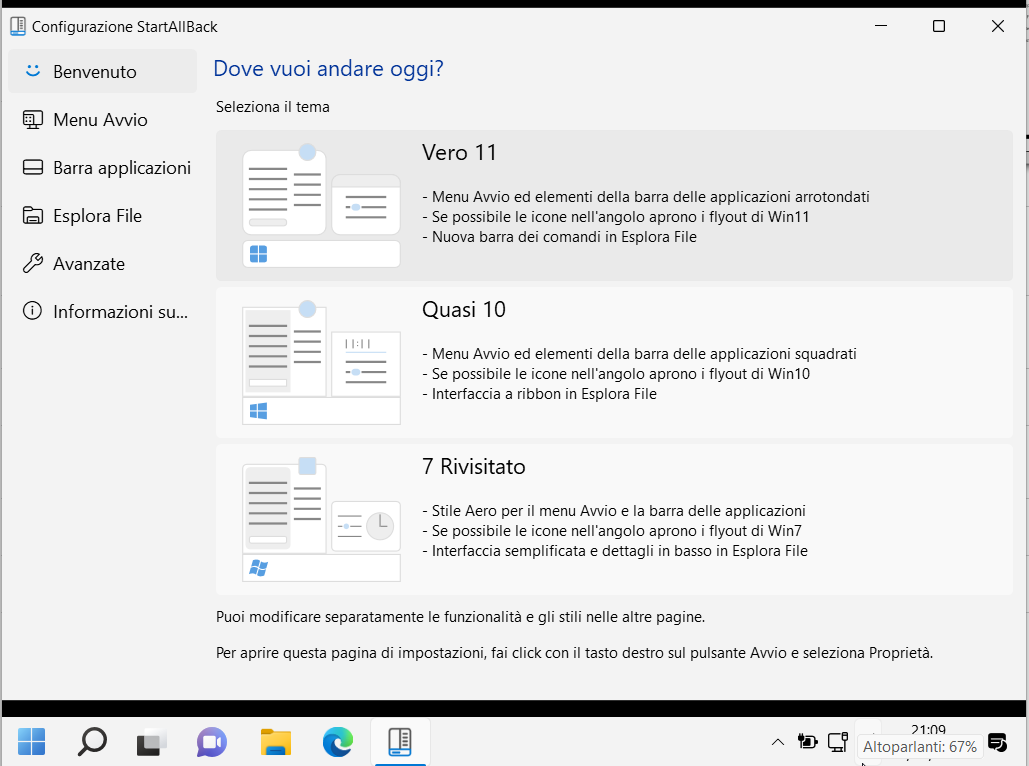Viewport: 1029px width, 766px height.
Task: Open the notification center icon
Action: 998,742
